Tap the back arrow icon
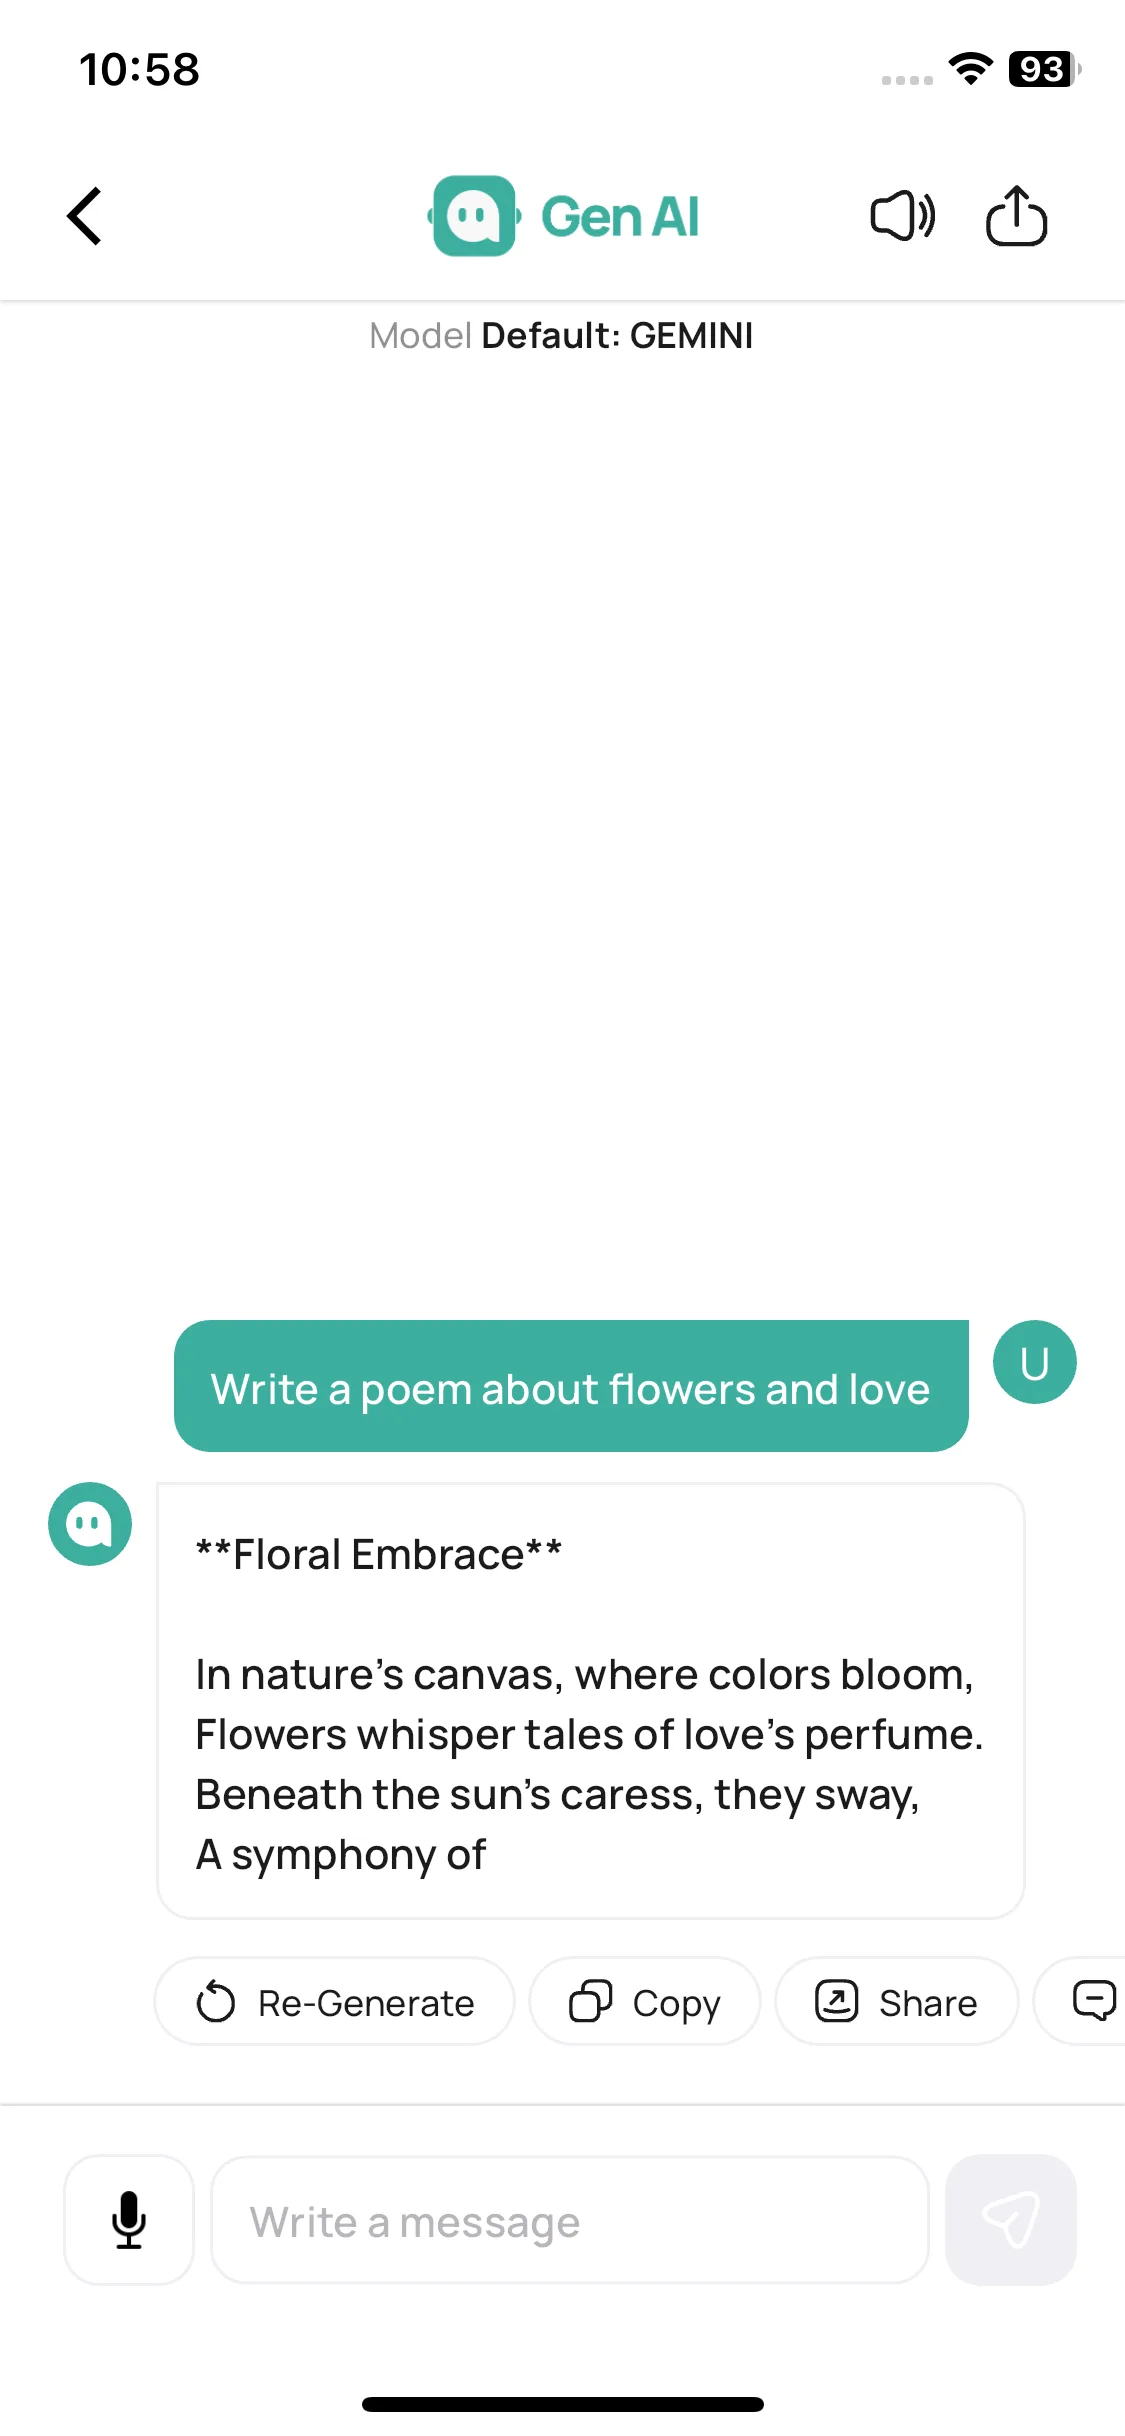Screen dimensions: 1125x2436 [85, 216]
